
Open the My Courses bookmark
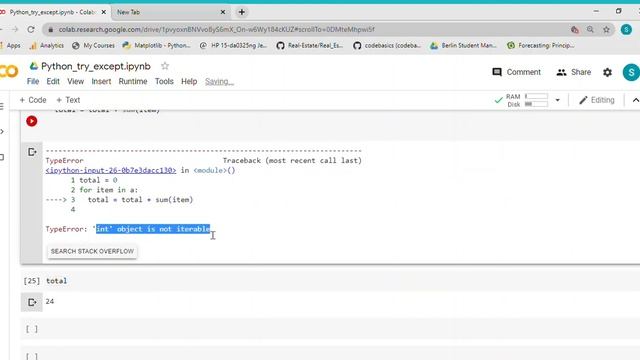[x=93, y=45]
